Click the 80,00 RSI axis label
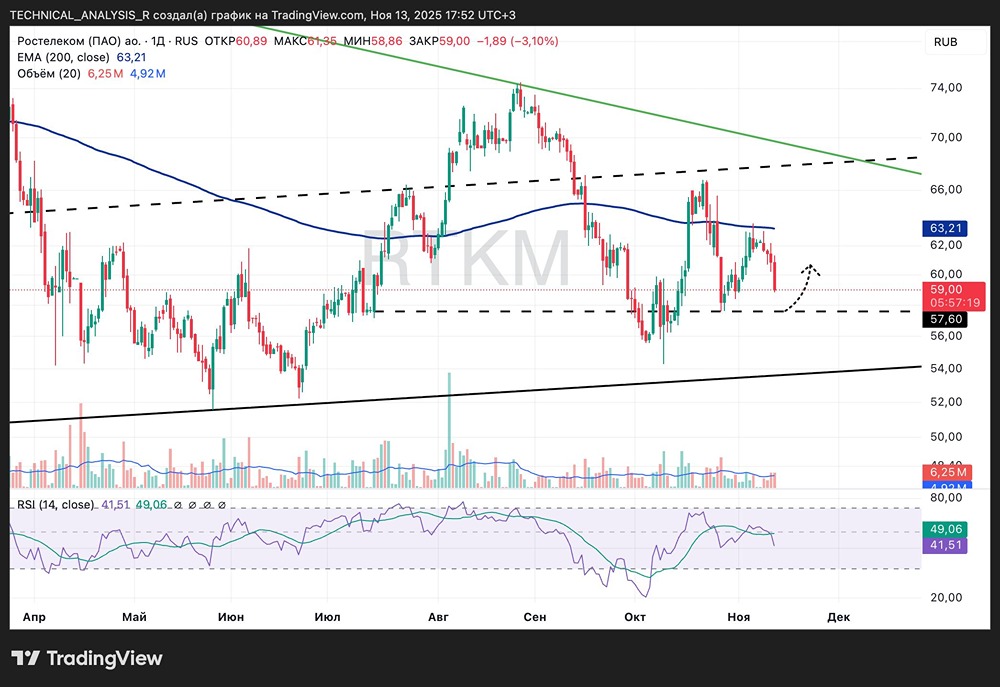Viewport: 1000px width, 687px height. point(946,498)
